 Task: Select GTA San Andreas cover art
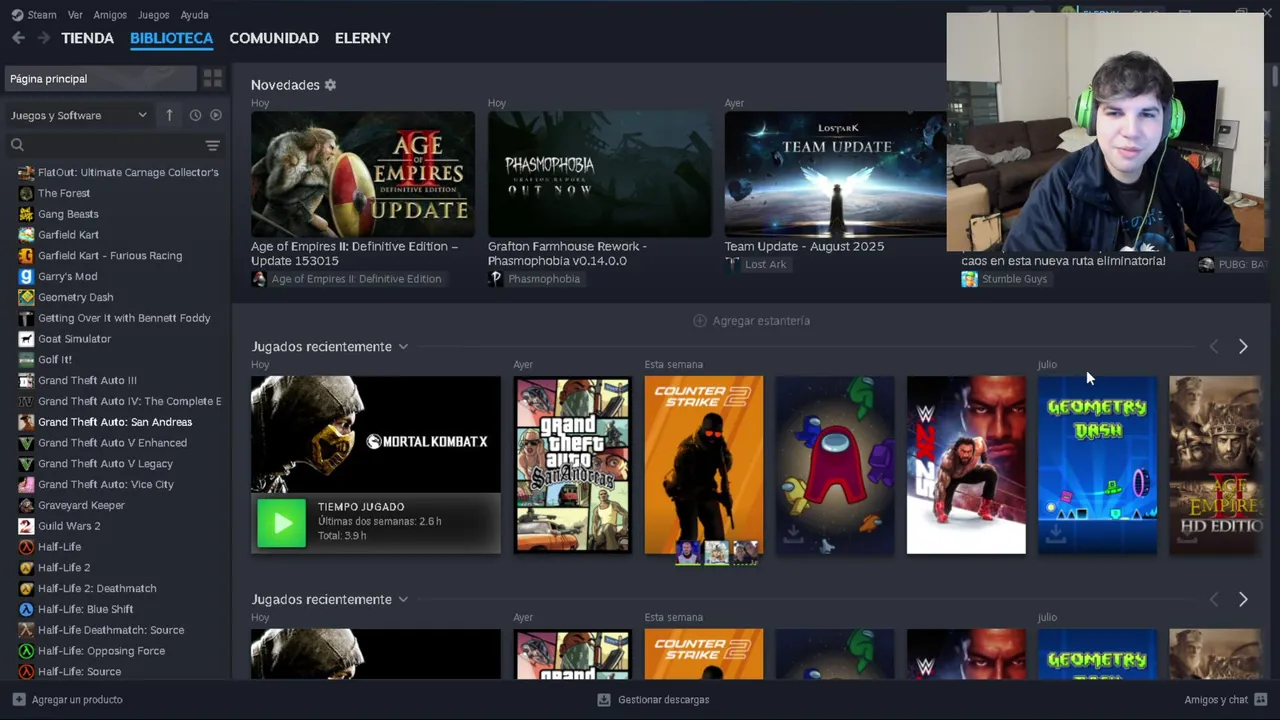pyautogui.click(x=572, y=465)
